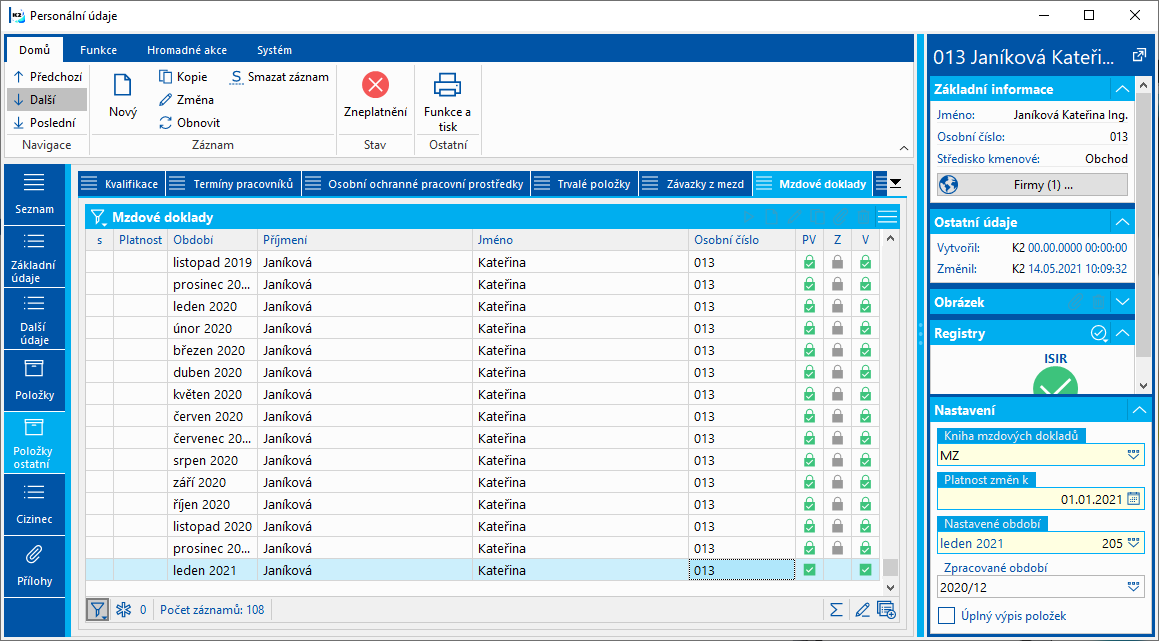Viewport: 1159px width, 641px height.
Task: Click the Firmy (1) ... button
Action: click(1032, 184)
